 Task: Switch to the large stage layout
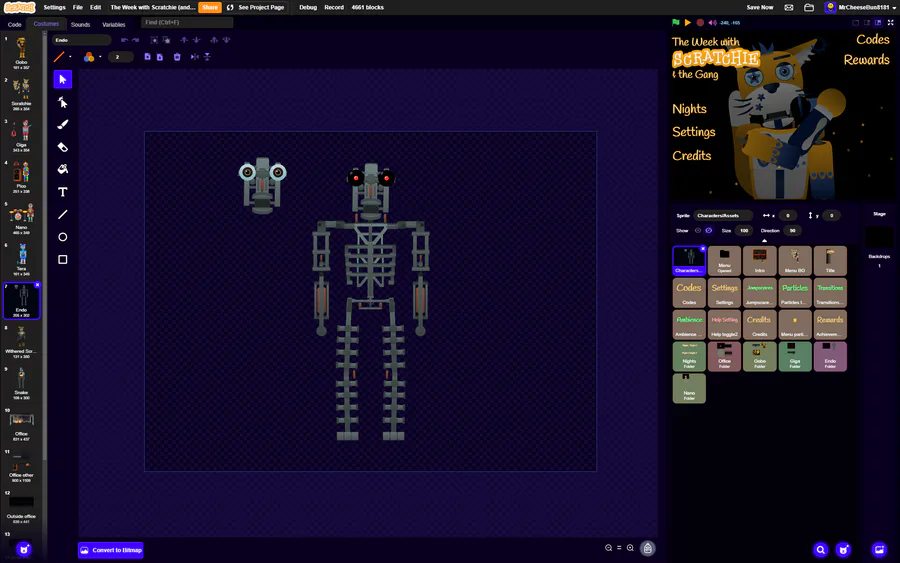878,22
